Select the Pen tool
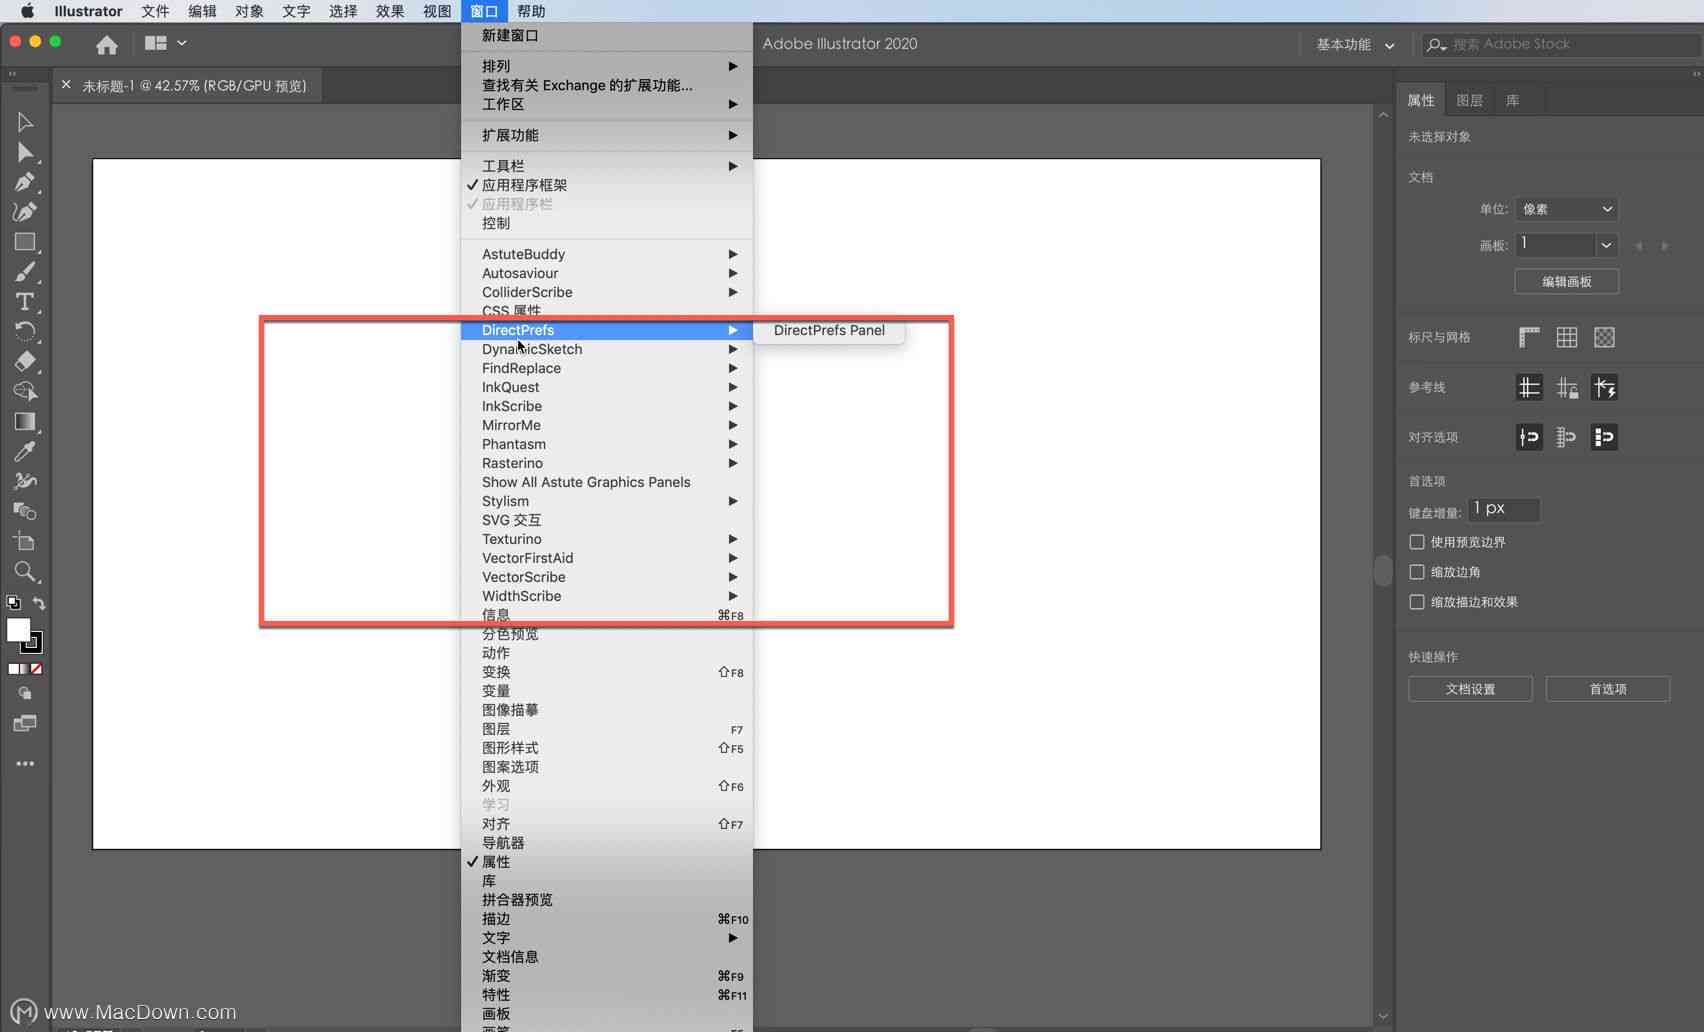 click(x=25, y=182)
